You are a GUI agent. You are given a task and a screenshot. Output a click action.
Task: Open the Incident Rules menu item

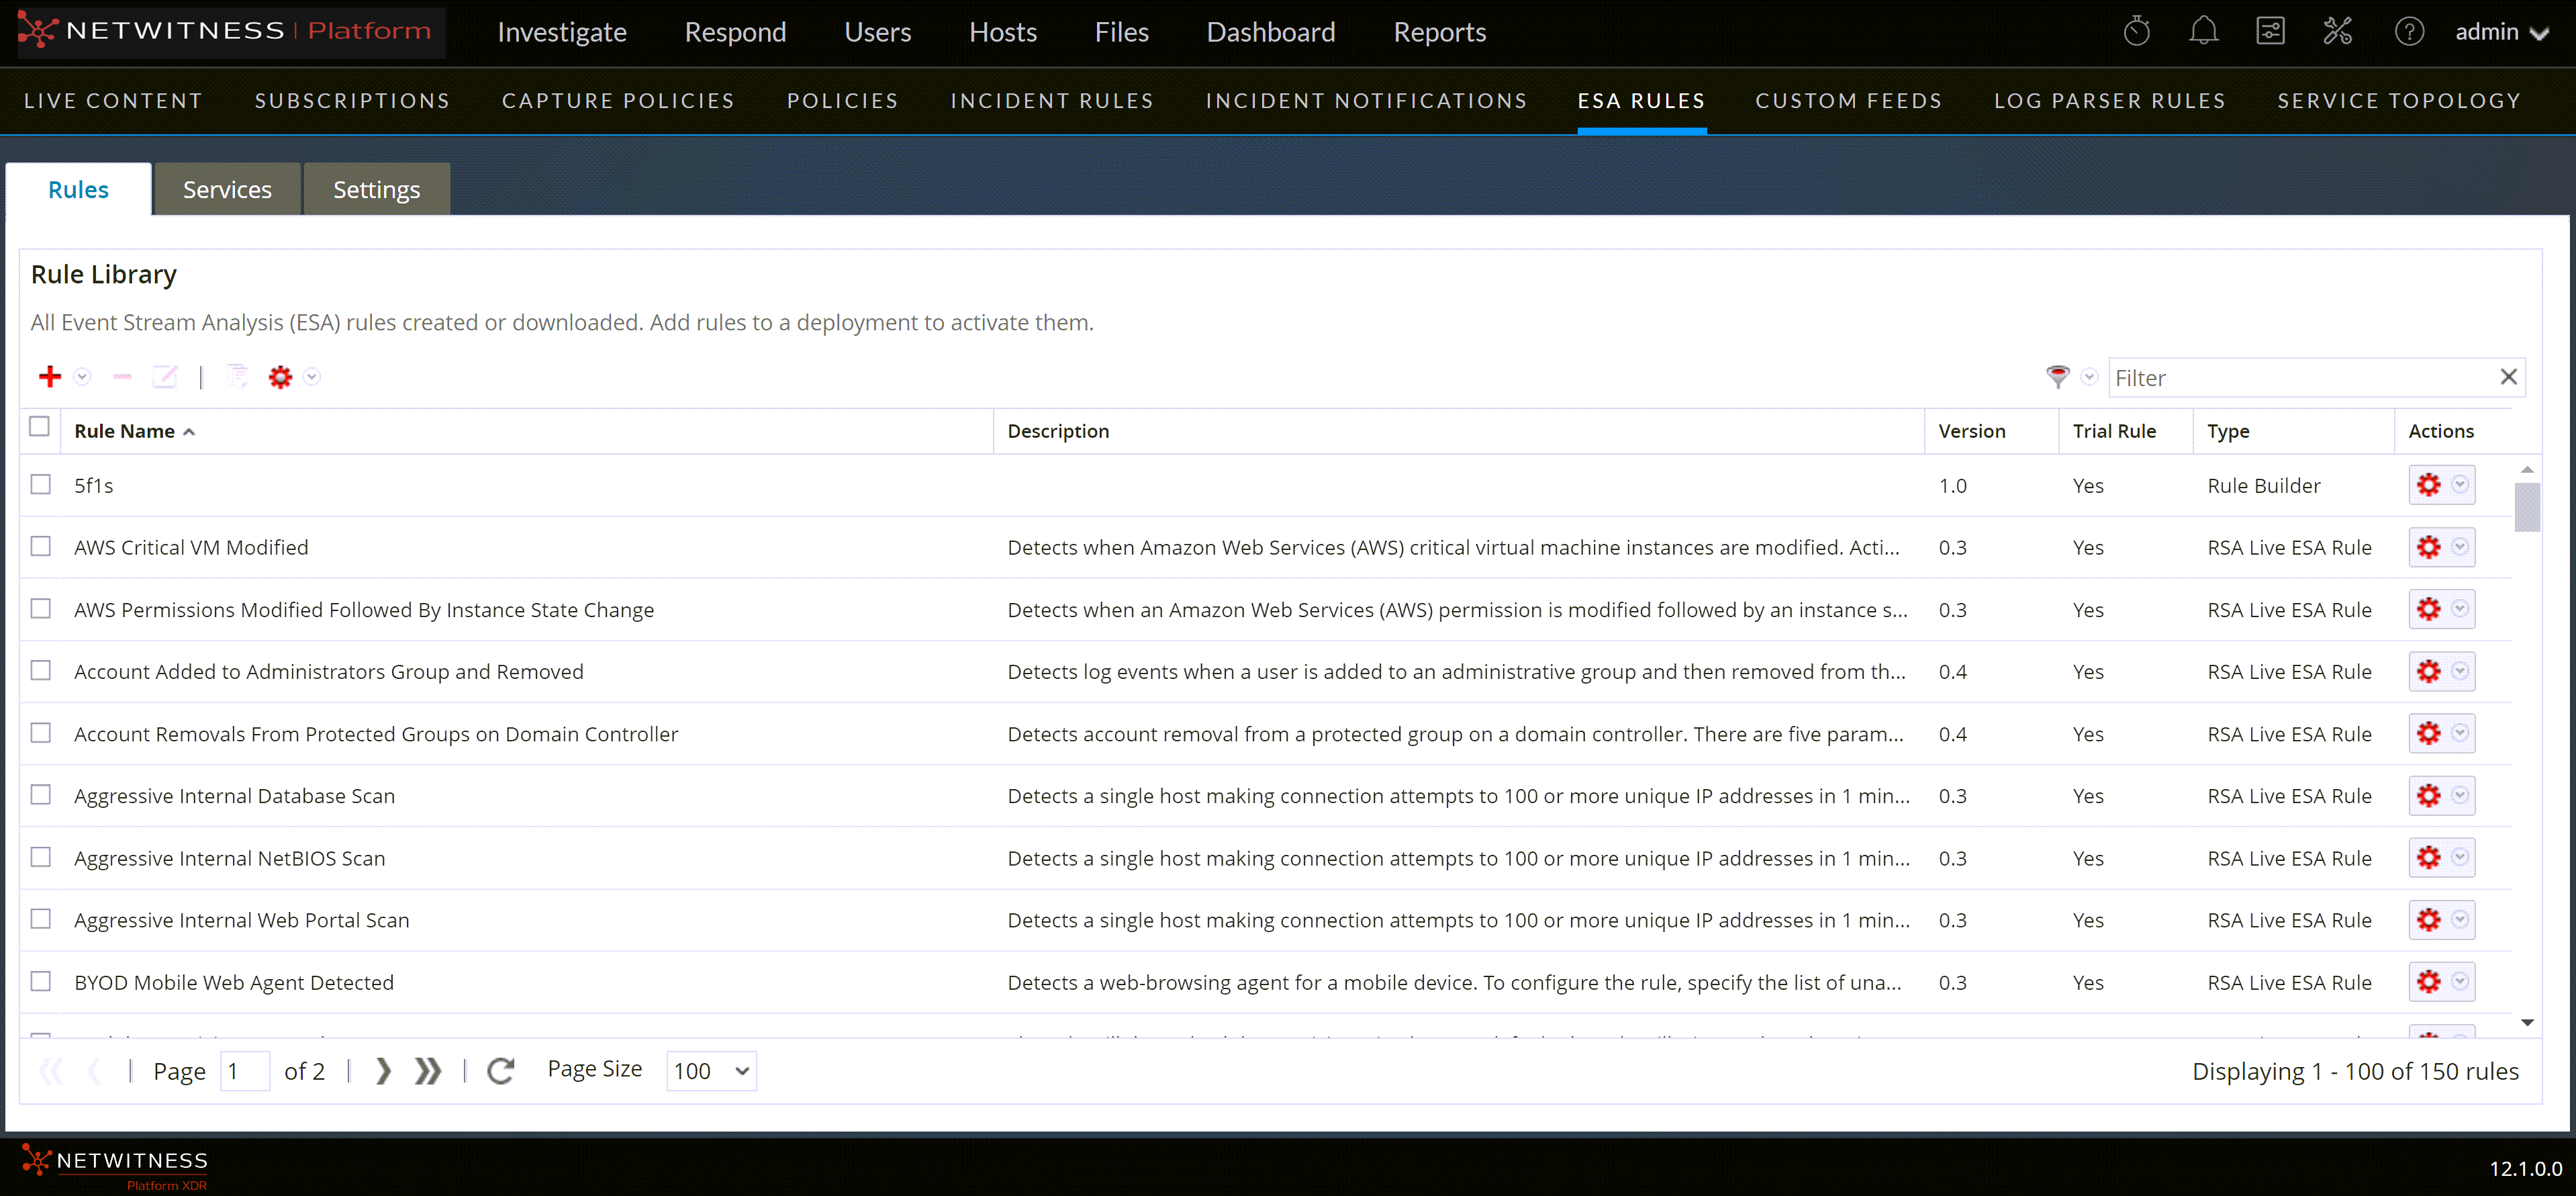pyautogui.click(x=1051, y=101)
